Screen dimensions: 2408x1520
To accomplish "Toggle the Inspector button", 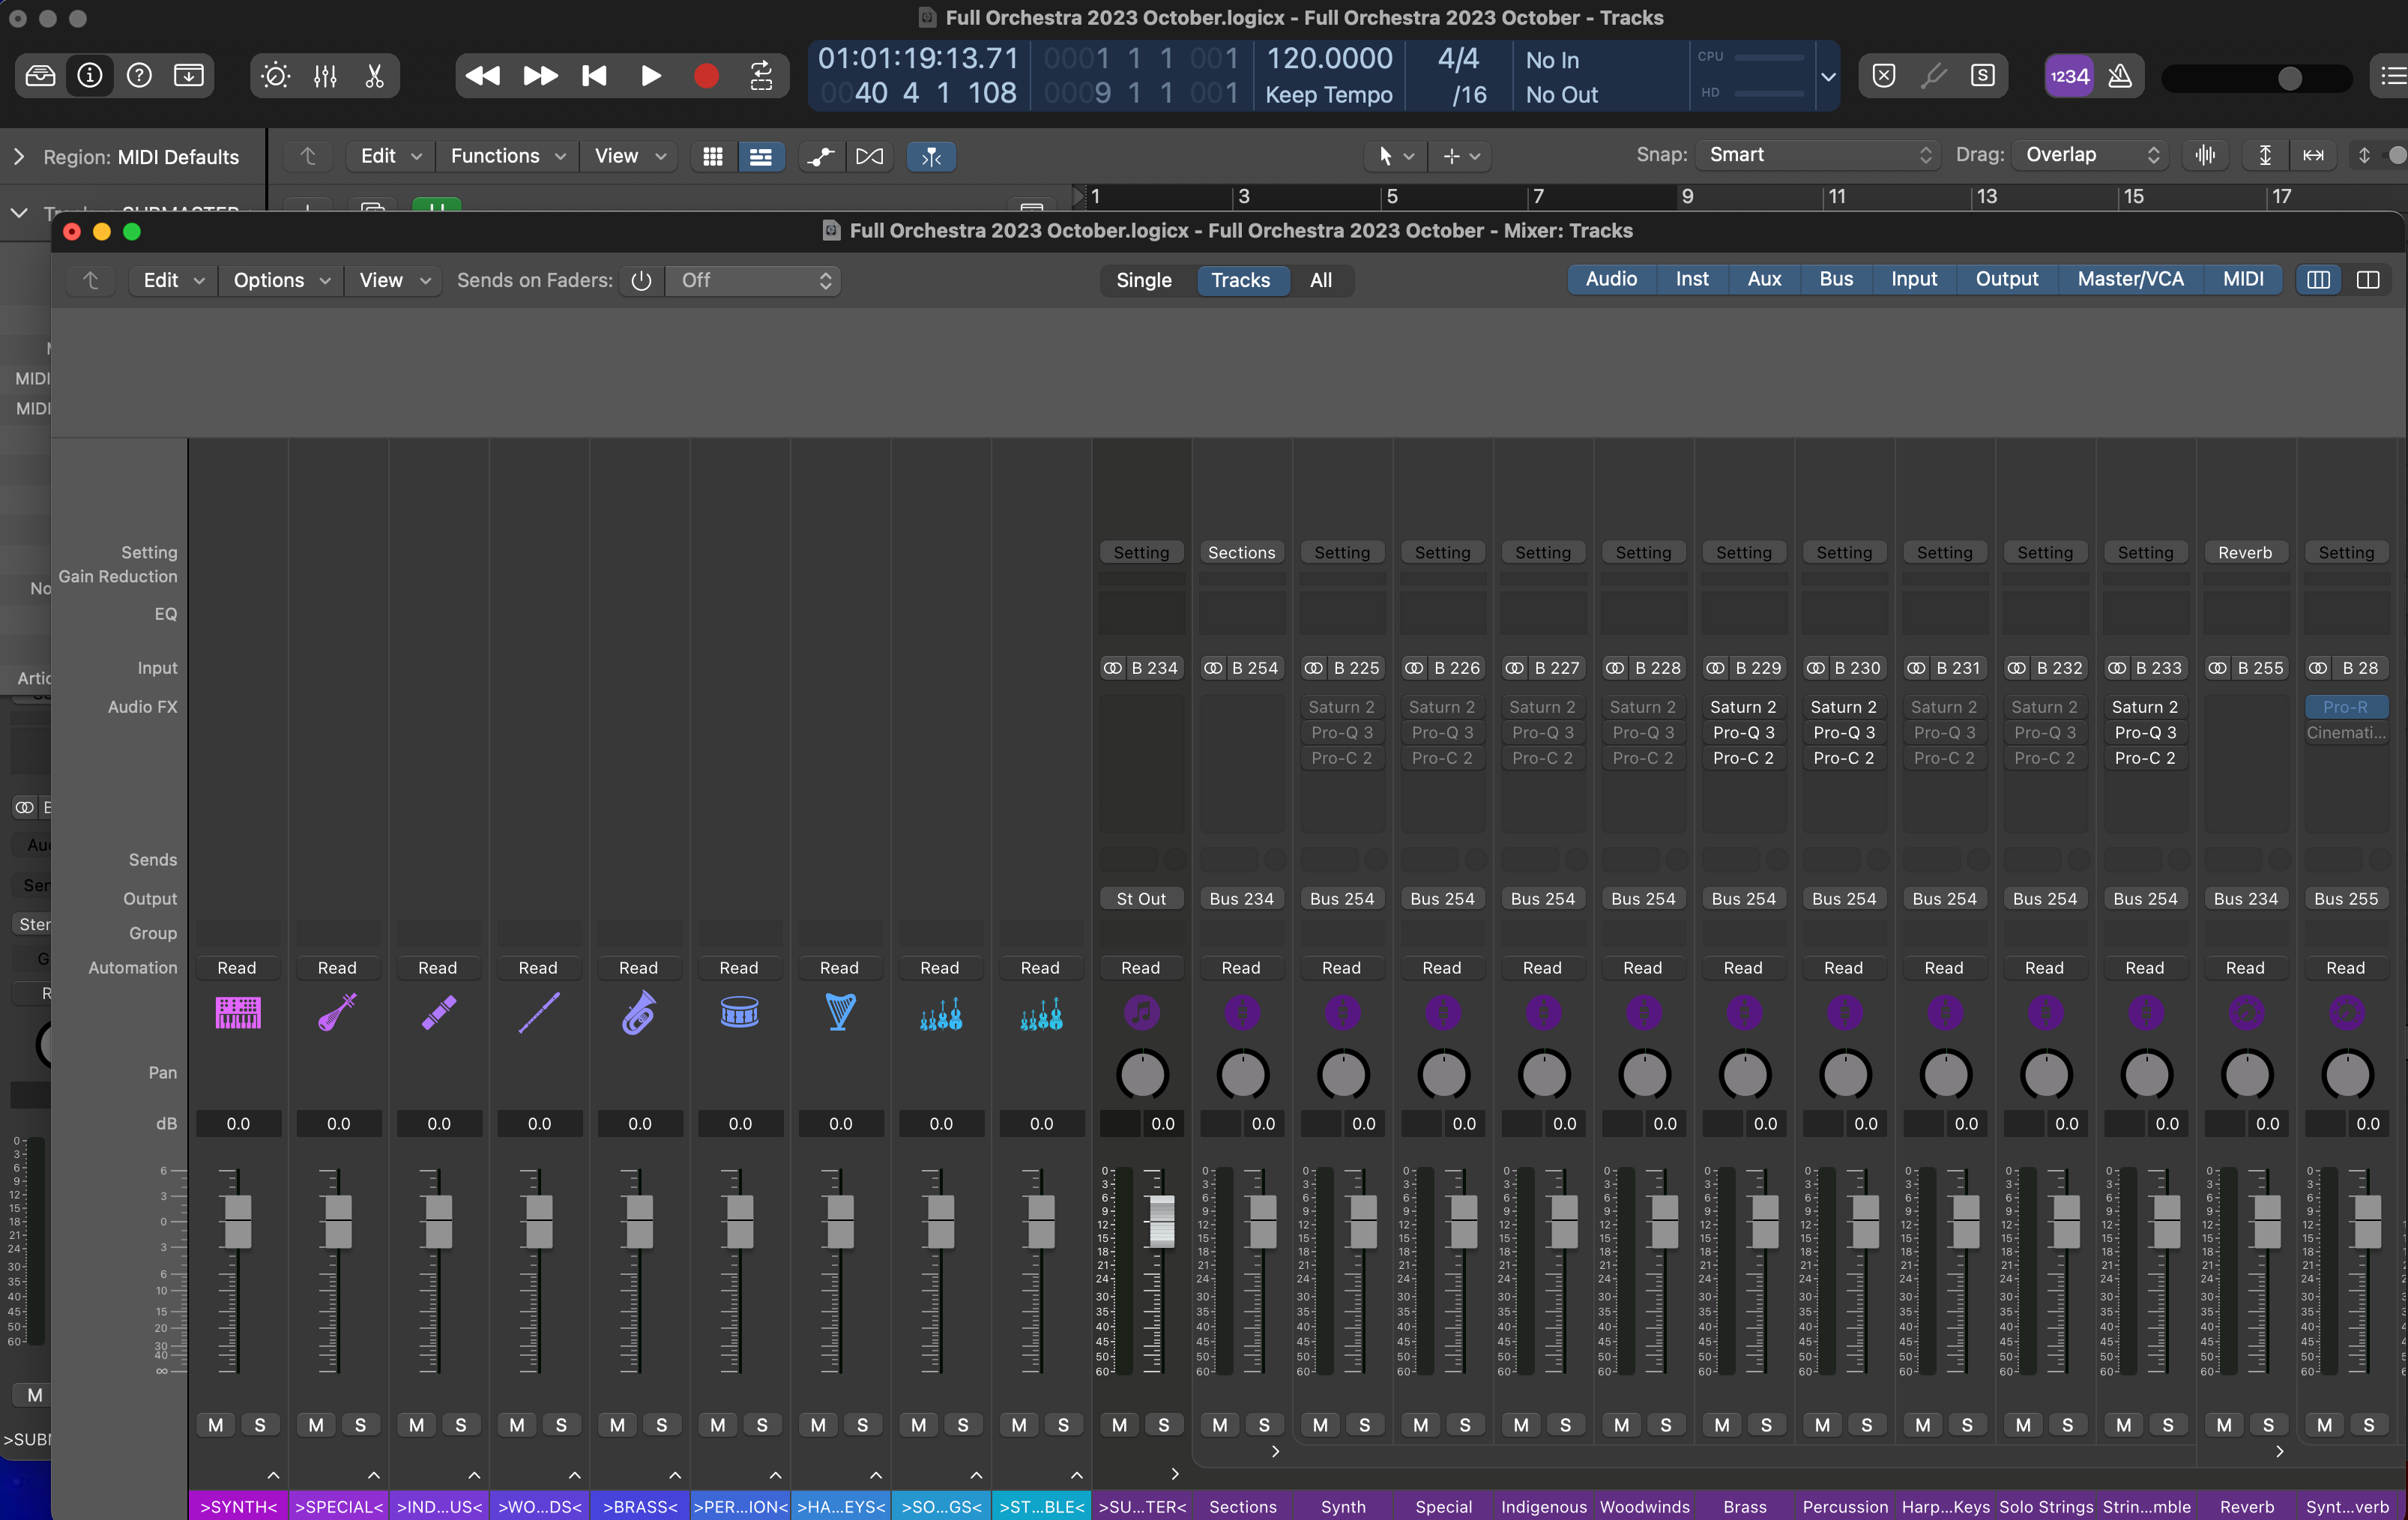I will (90, 76).
